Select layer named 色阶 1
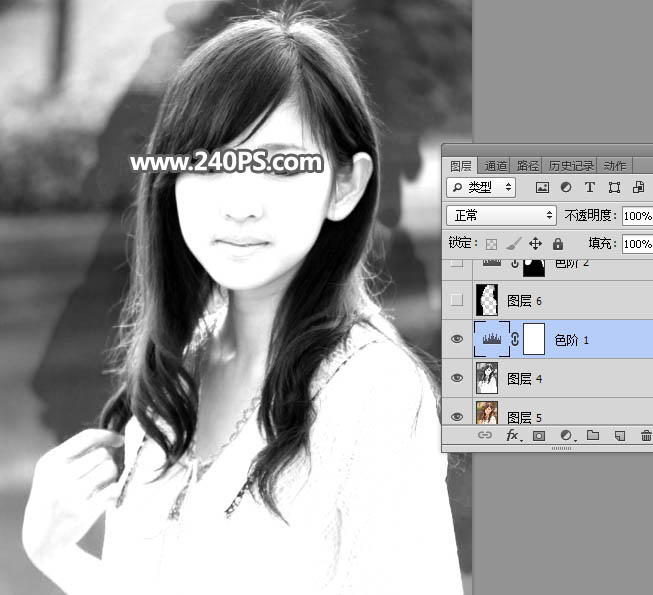The height and width of the screenshot is (595, 653). pyautogui.click(x=571, y=340)
